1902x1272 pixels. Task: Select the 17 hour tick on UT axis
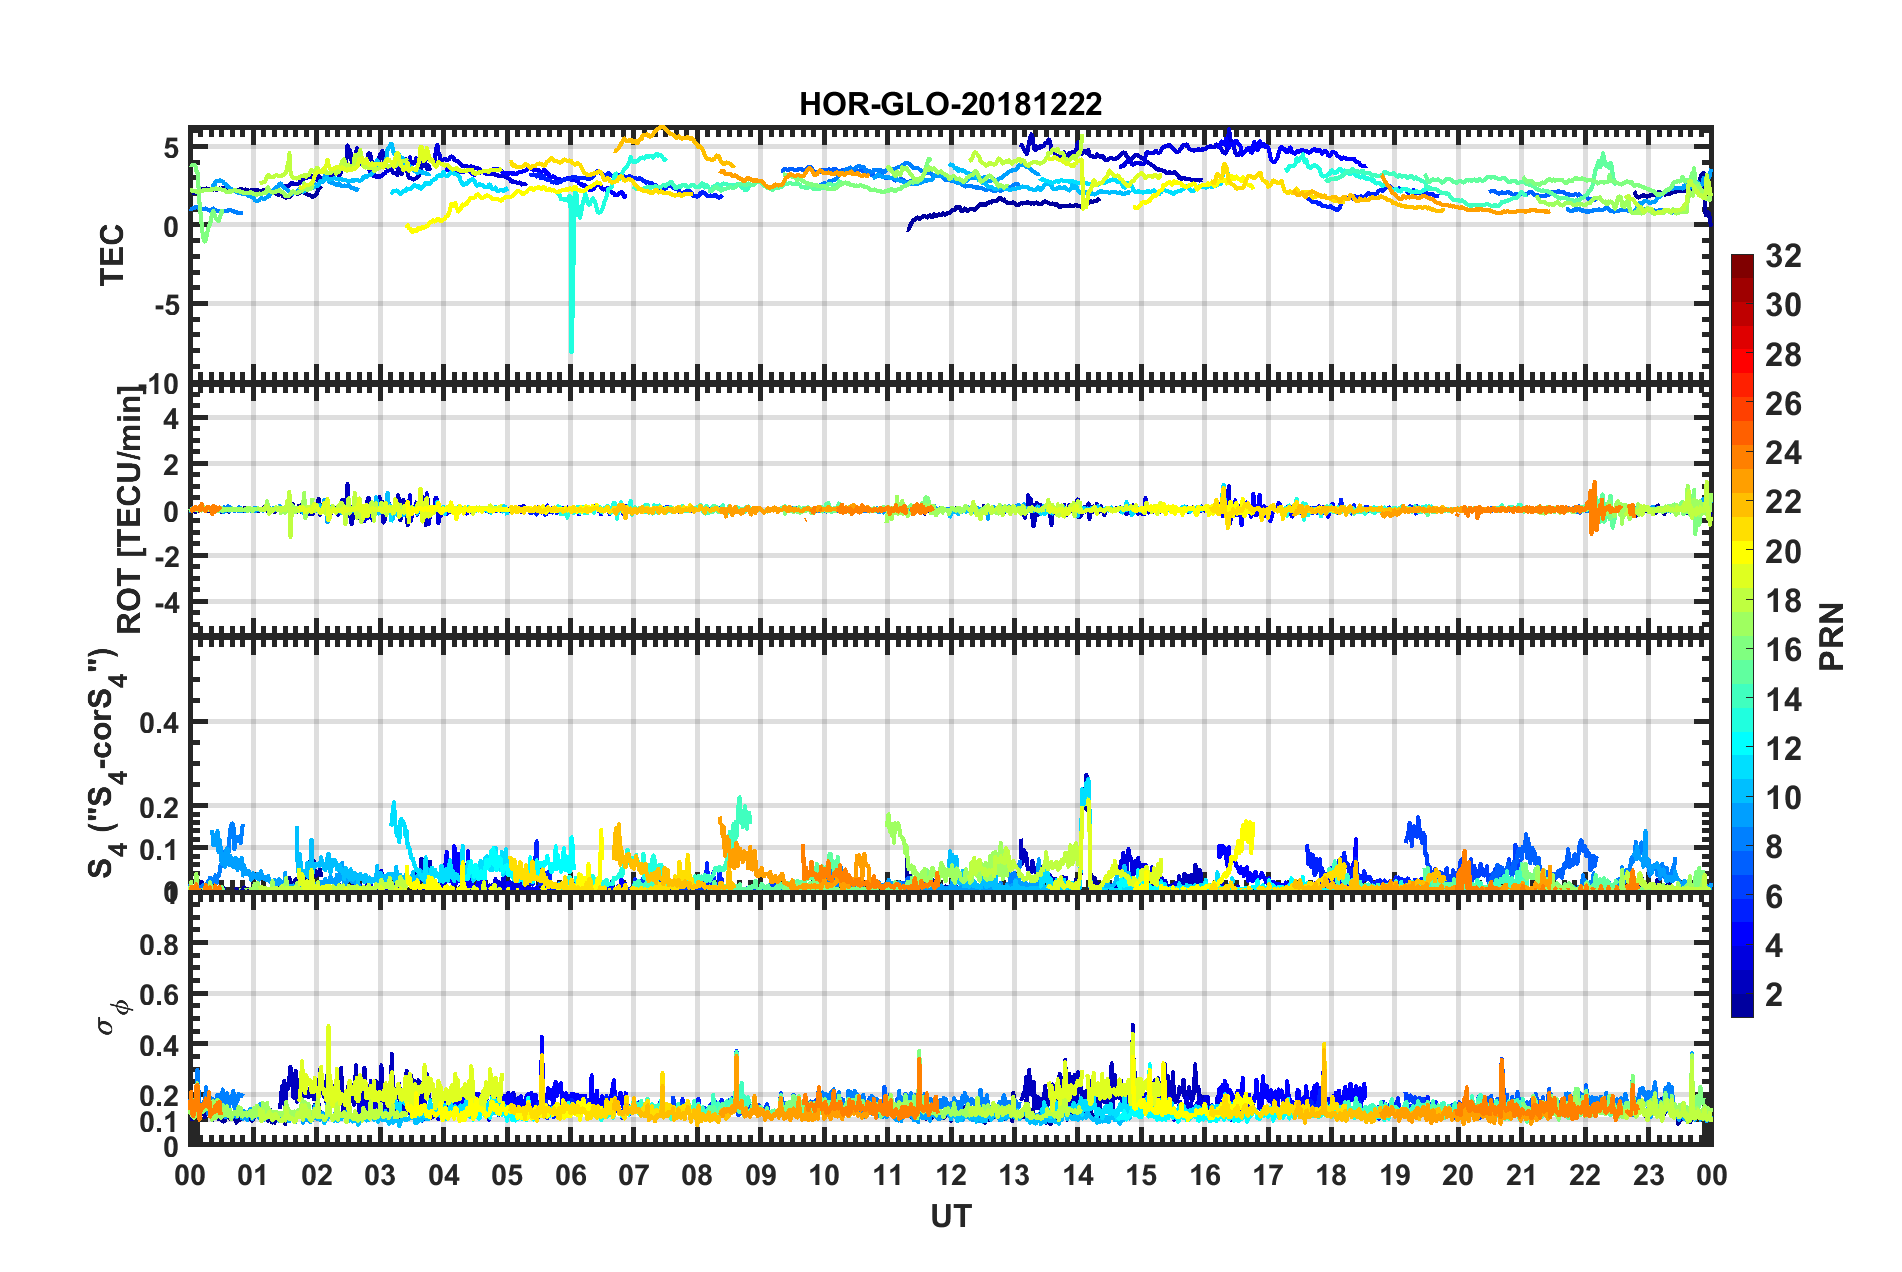pos(1268,1176)
